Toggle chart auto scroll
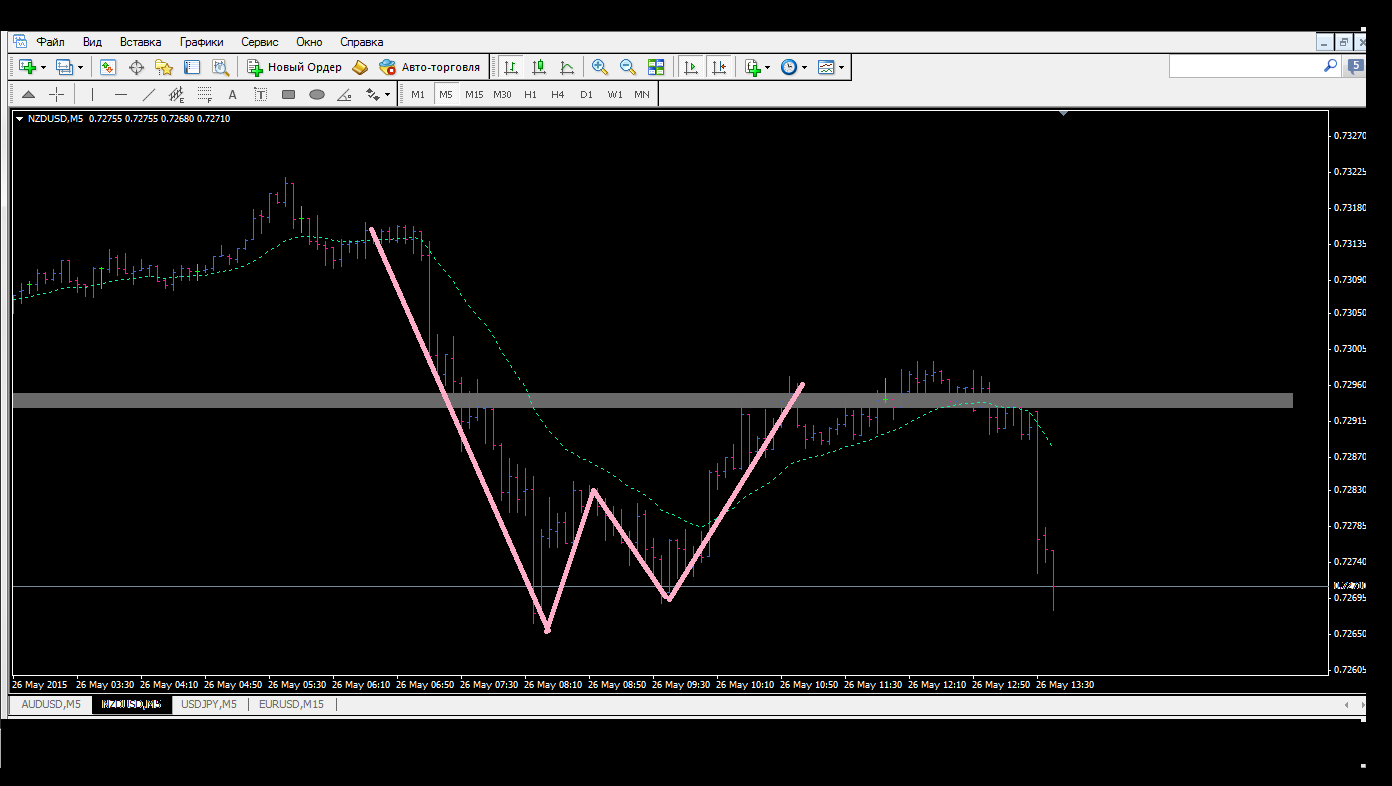1392x786 pixels. click(x=691, y=67)
